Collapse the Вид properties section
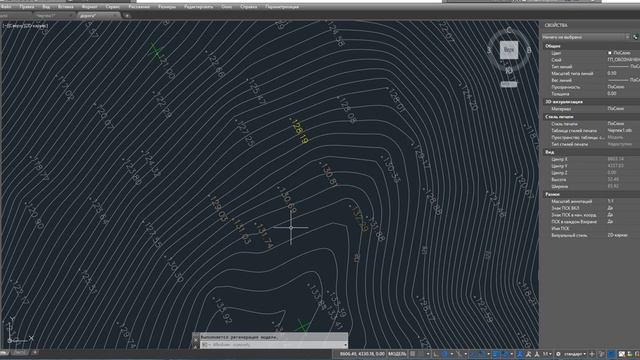 pos(549,152)
